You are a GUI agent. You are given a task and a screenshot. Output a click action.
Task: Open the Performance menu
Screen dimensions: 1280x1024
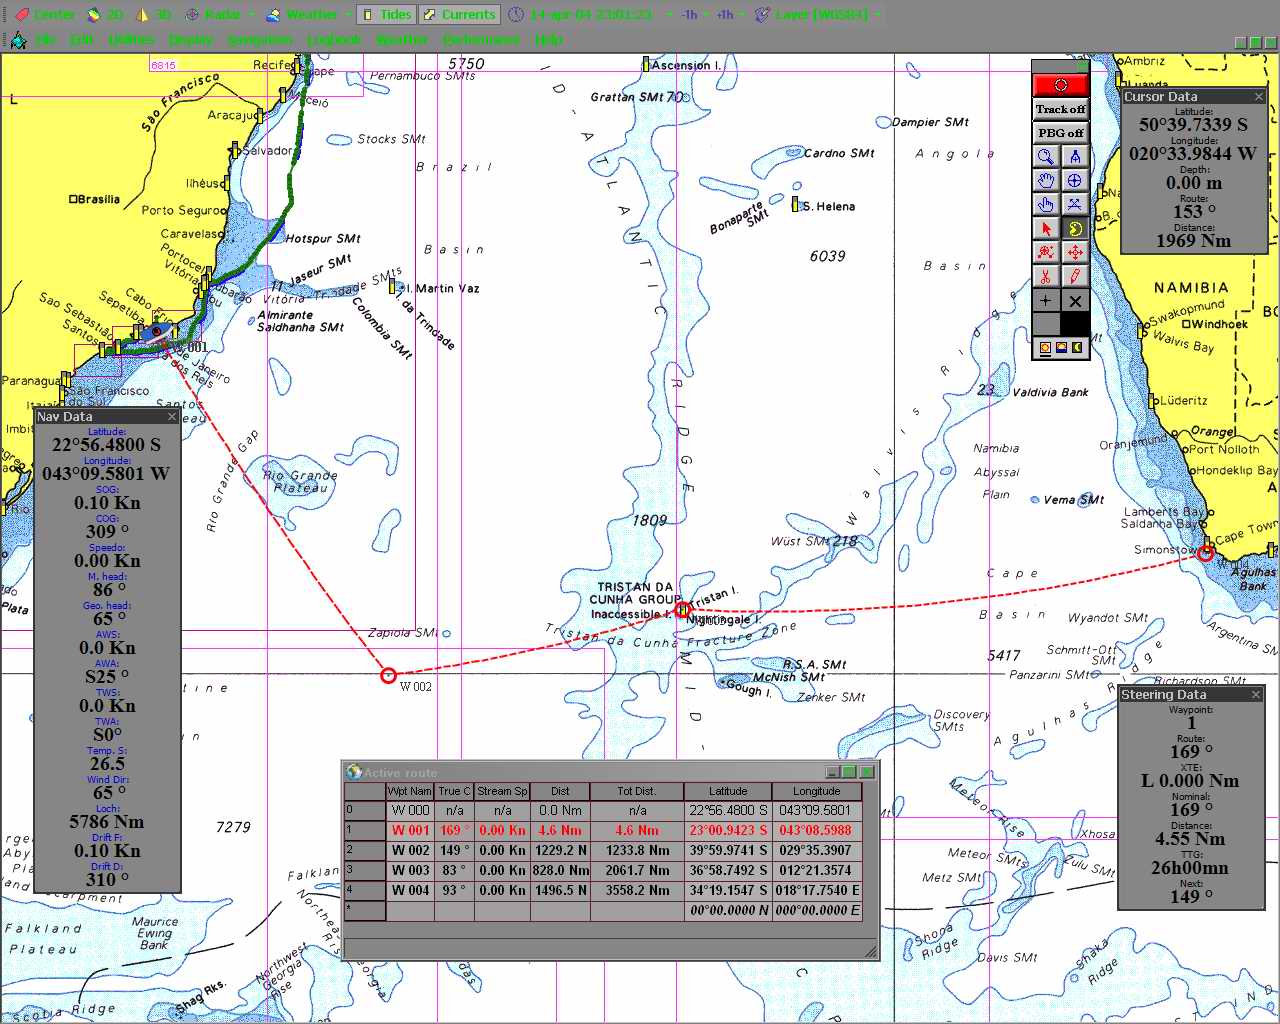(x=481, y=40)
